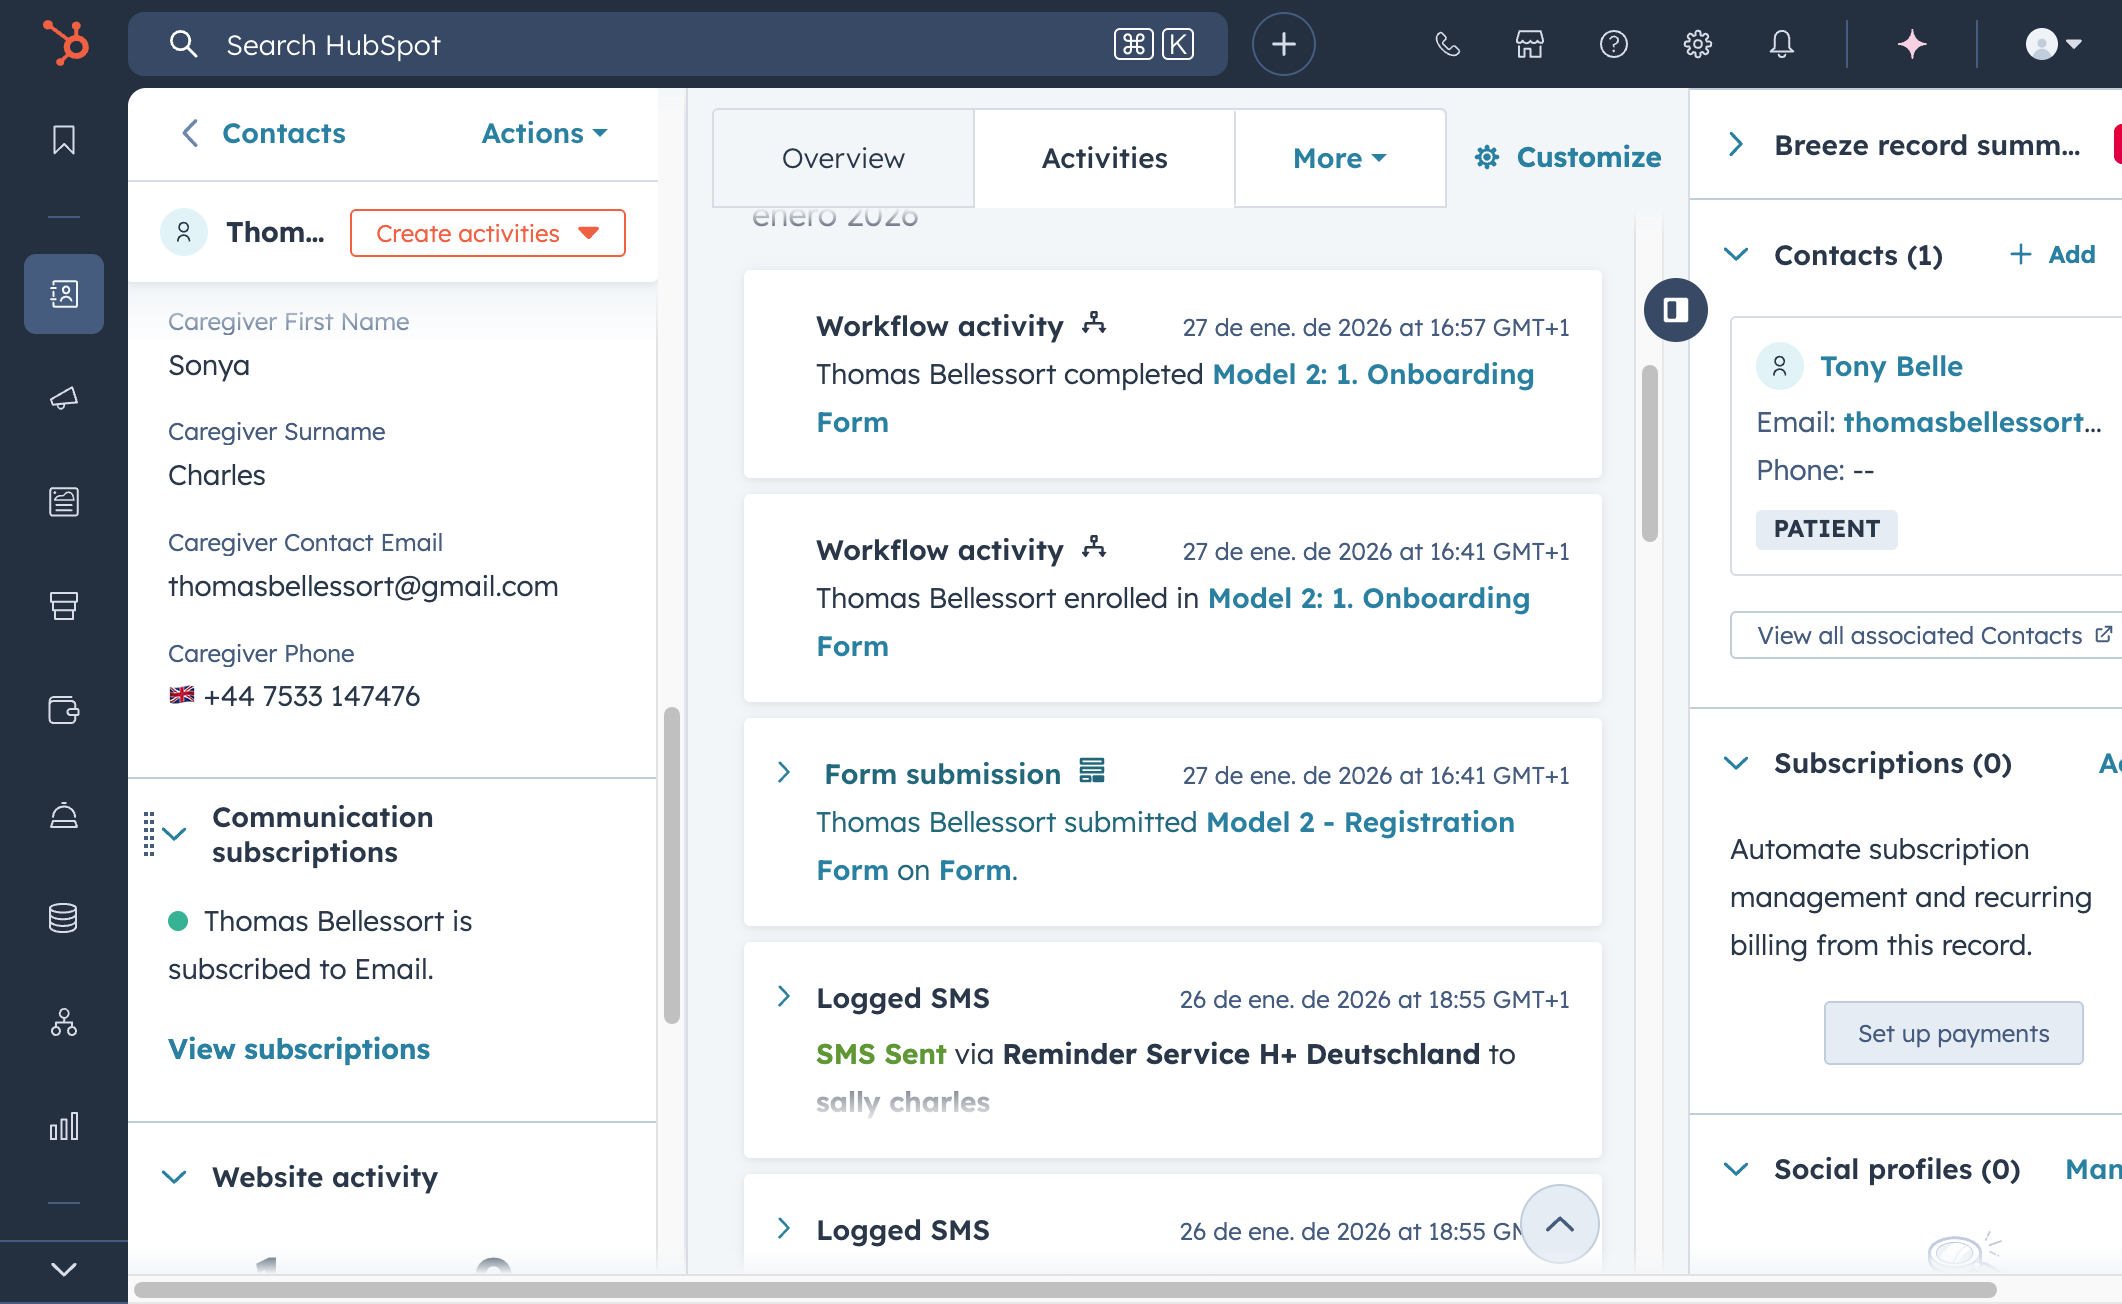Expand Logged SMS to sally charles

click(x=784, y=997)
